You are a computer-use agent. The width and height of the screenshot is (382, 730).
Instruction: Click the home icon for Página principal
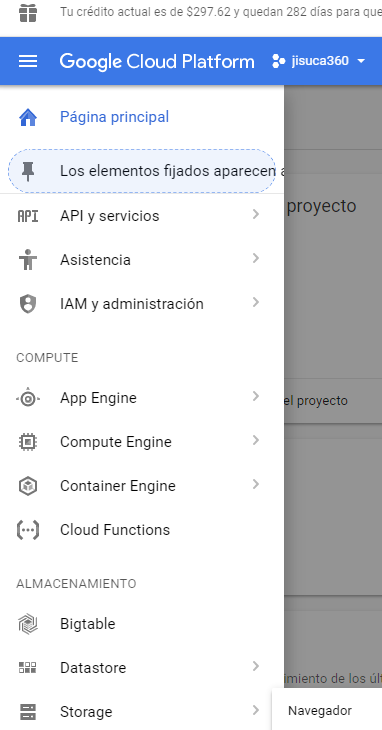point(28,117)
